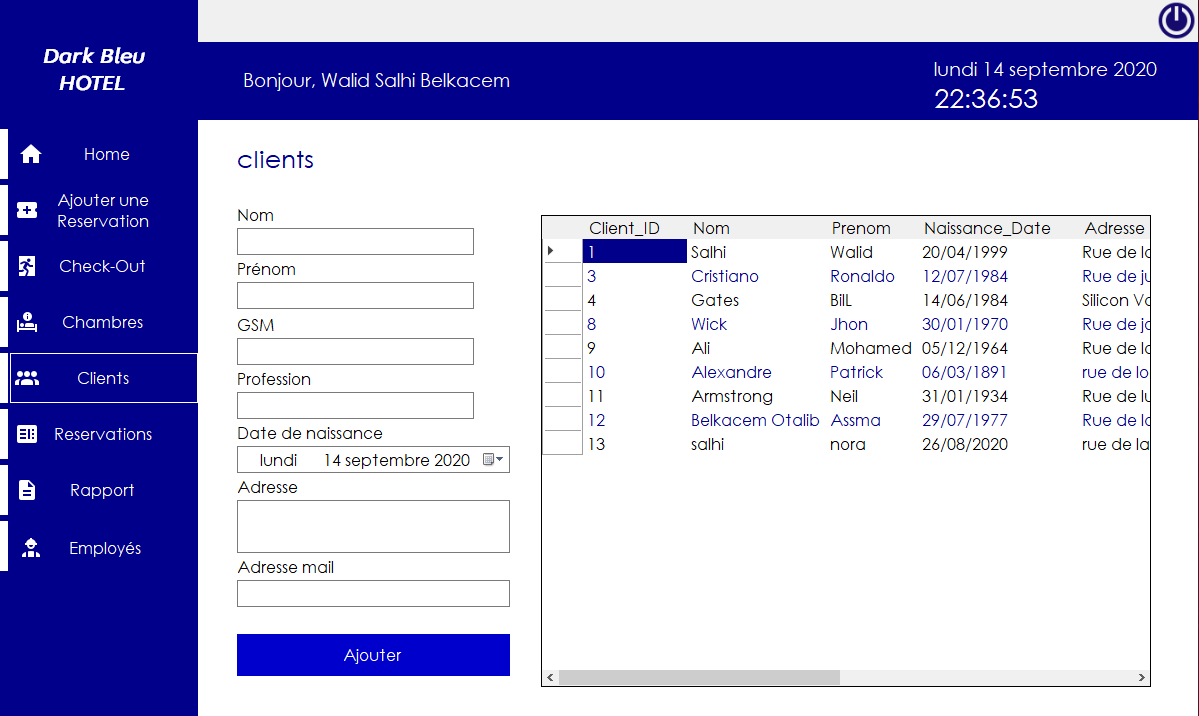Select the day '14' in date picker

[332, 460]
